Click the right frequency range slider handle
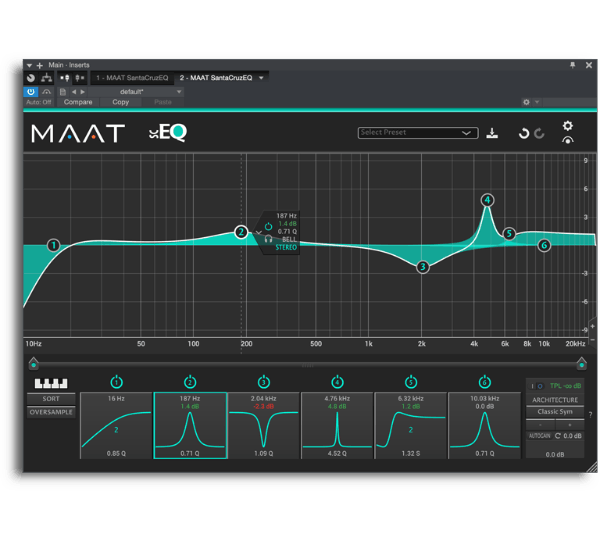 [x=582, y=363]
